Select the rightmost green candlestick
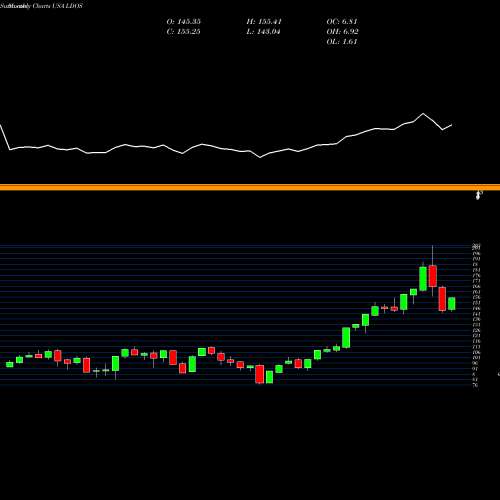500x500 pixels. point(452,304)
